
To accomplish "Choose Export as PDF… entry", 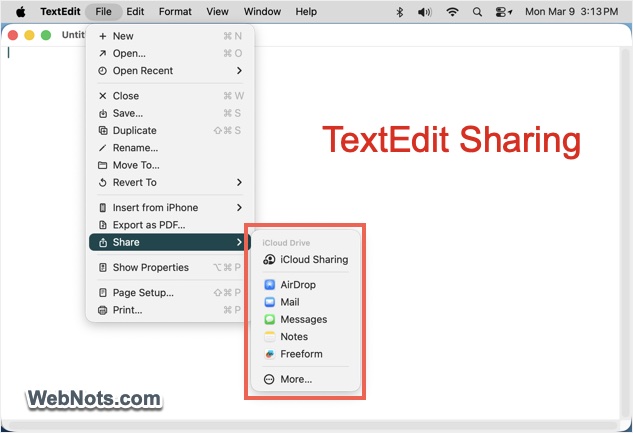I will coord(170,225).
